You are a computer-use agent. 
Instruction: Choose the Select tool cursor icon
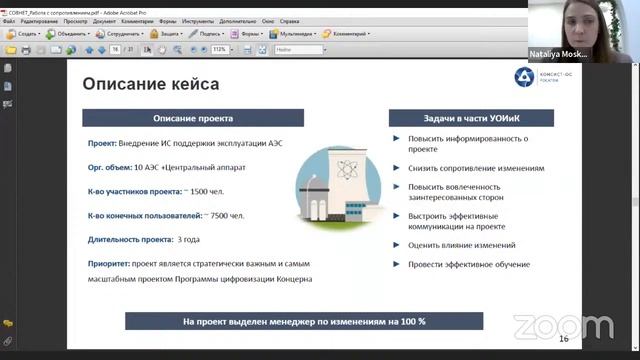click(x=147, y=50)
